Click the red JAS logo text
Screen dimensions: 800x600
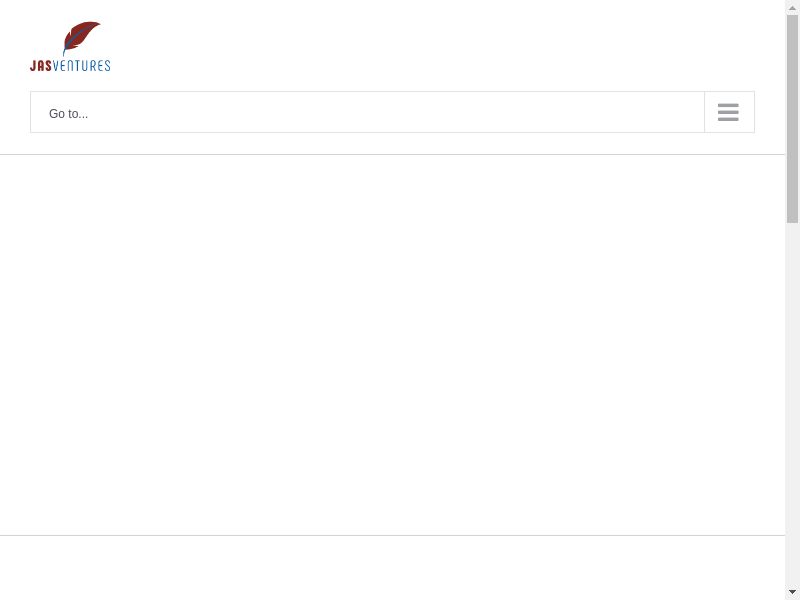[x=41, y=66]
